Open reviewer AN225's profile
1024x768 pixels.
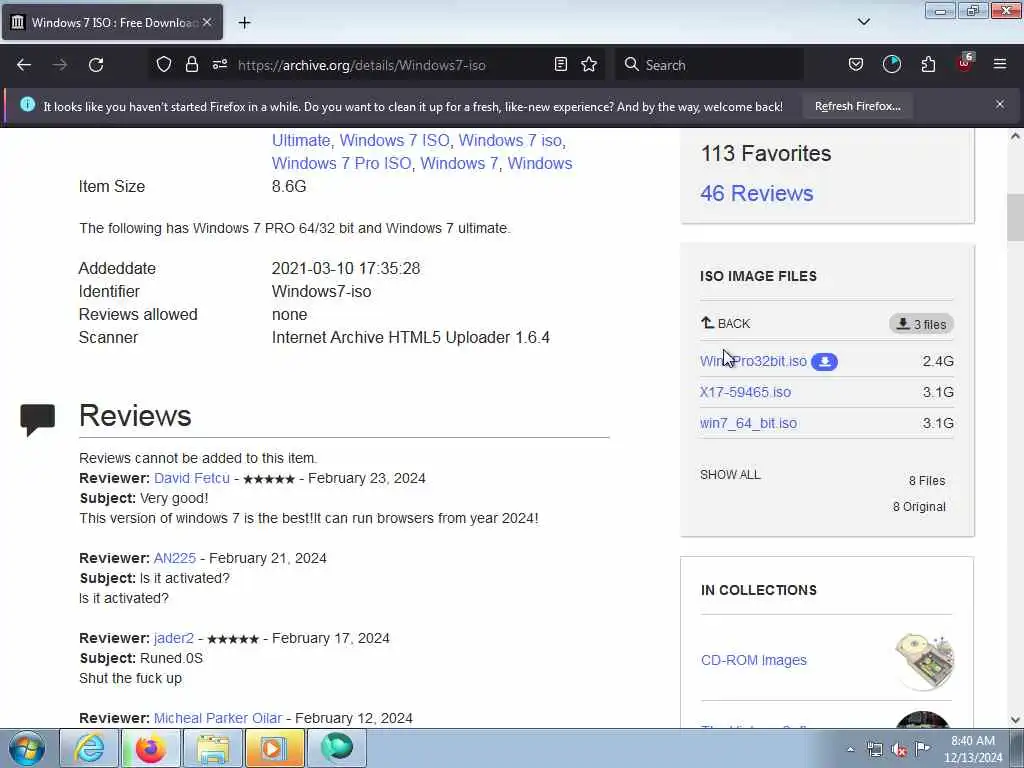tap(174, 558)
